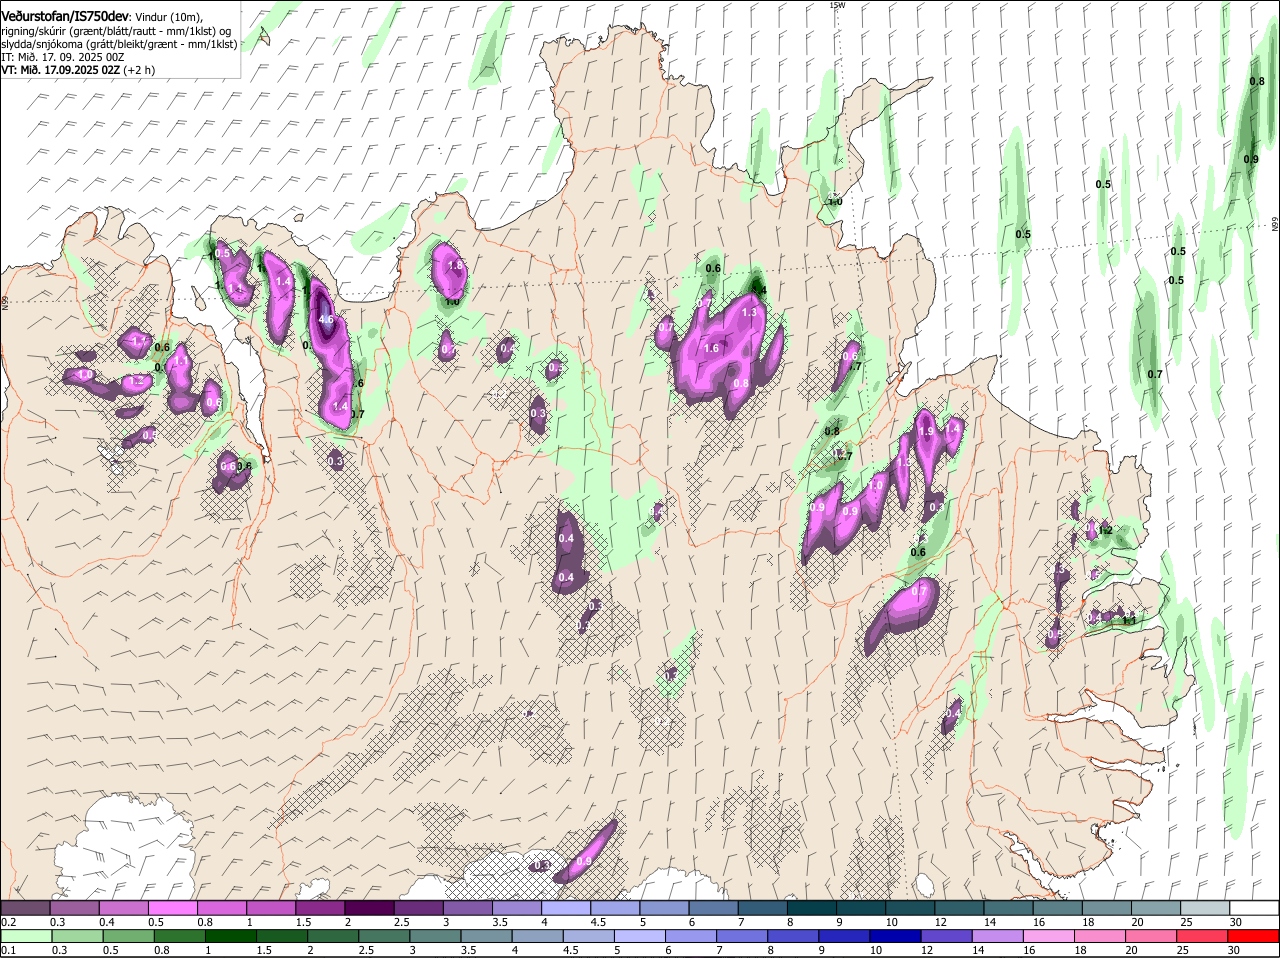Viewport: 1280px width, 958px height.
Task: Click the 30 label on the upper scale
Action: click(x=1236, y=922)
